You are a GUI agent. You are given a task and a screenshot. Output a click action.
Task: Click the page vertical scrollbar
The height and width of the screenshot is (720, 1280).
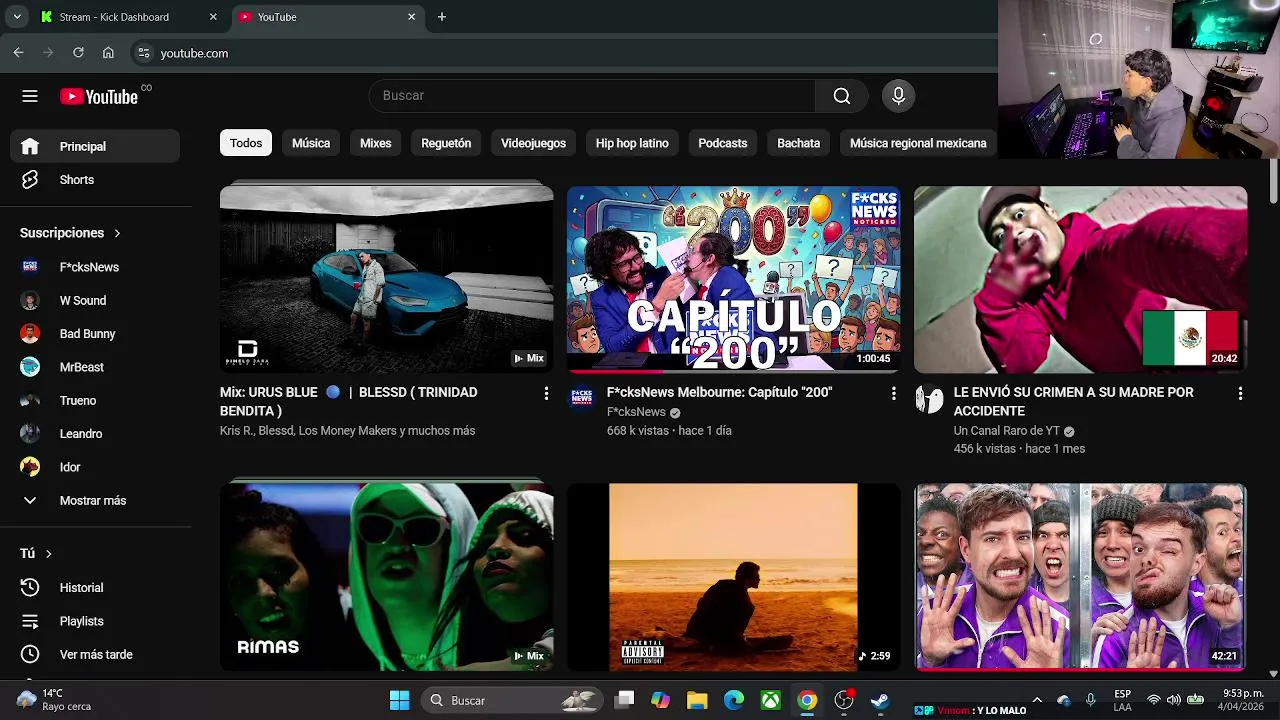1273,180
